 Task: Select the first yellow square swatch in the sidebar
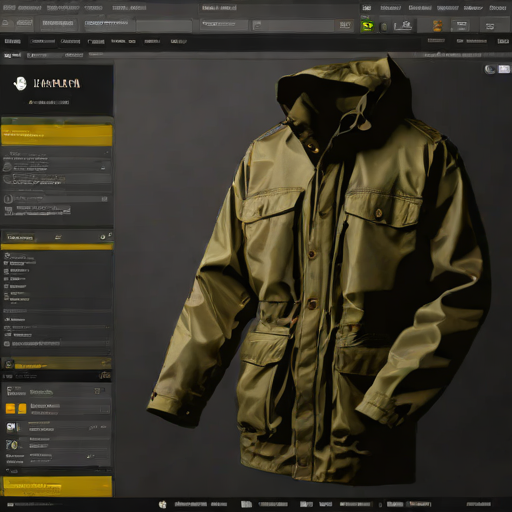click(x=10, y=408)
